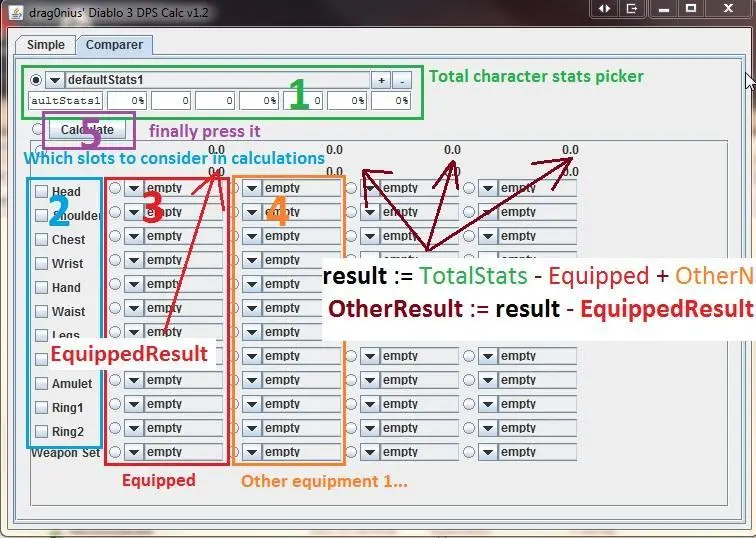This screenshot has width=756, height=538.
Task: Click the 0% field next to aultStats1
Action: 127,101
